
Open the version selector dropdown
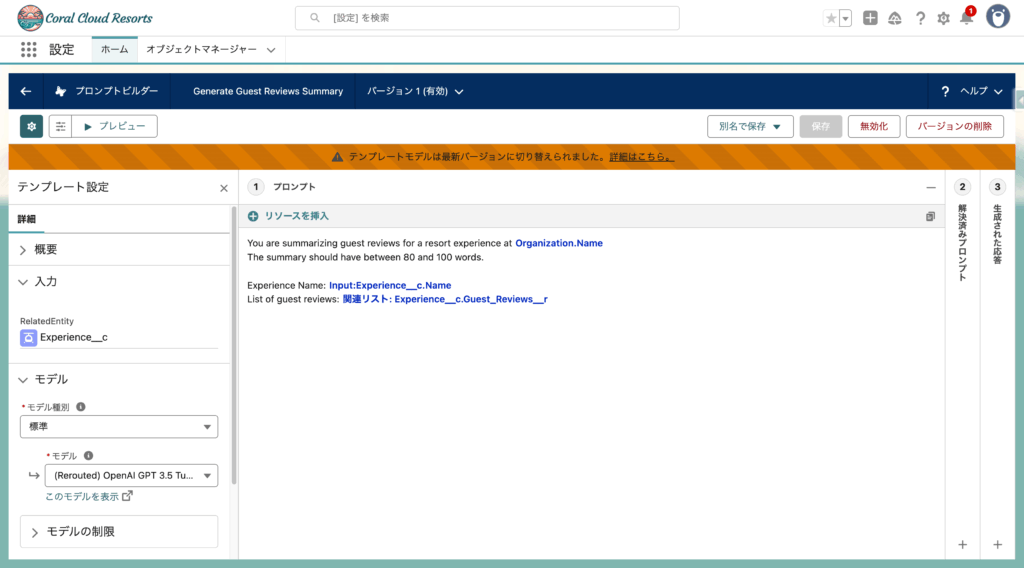click(x=415, y=91)
